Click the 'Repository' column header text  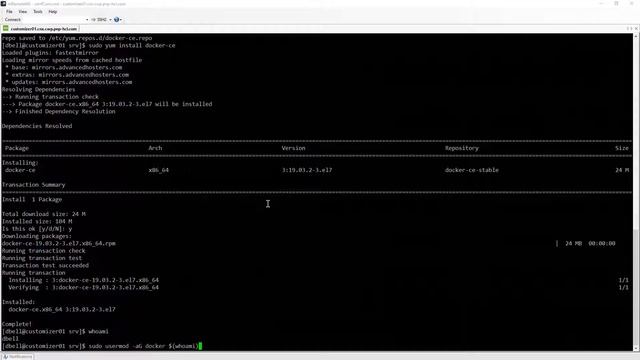point(462,148)
